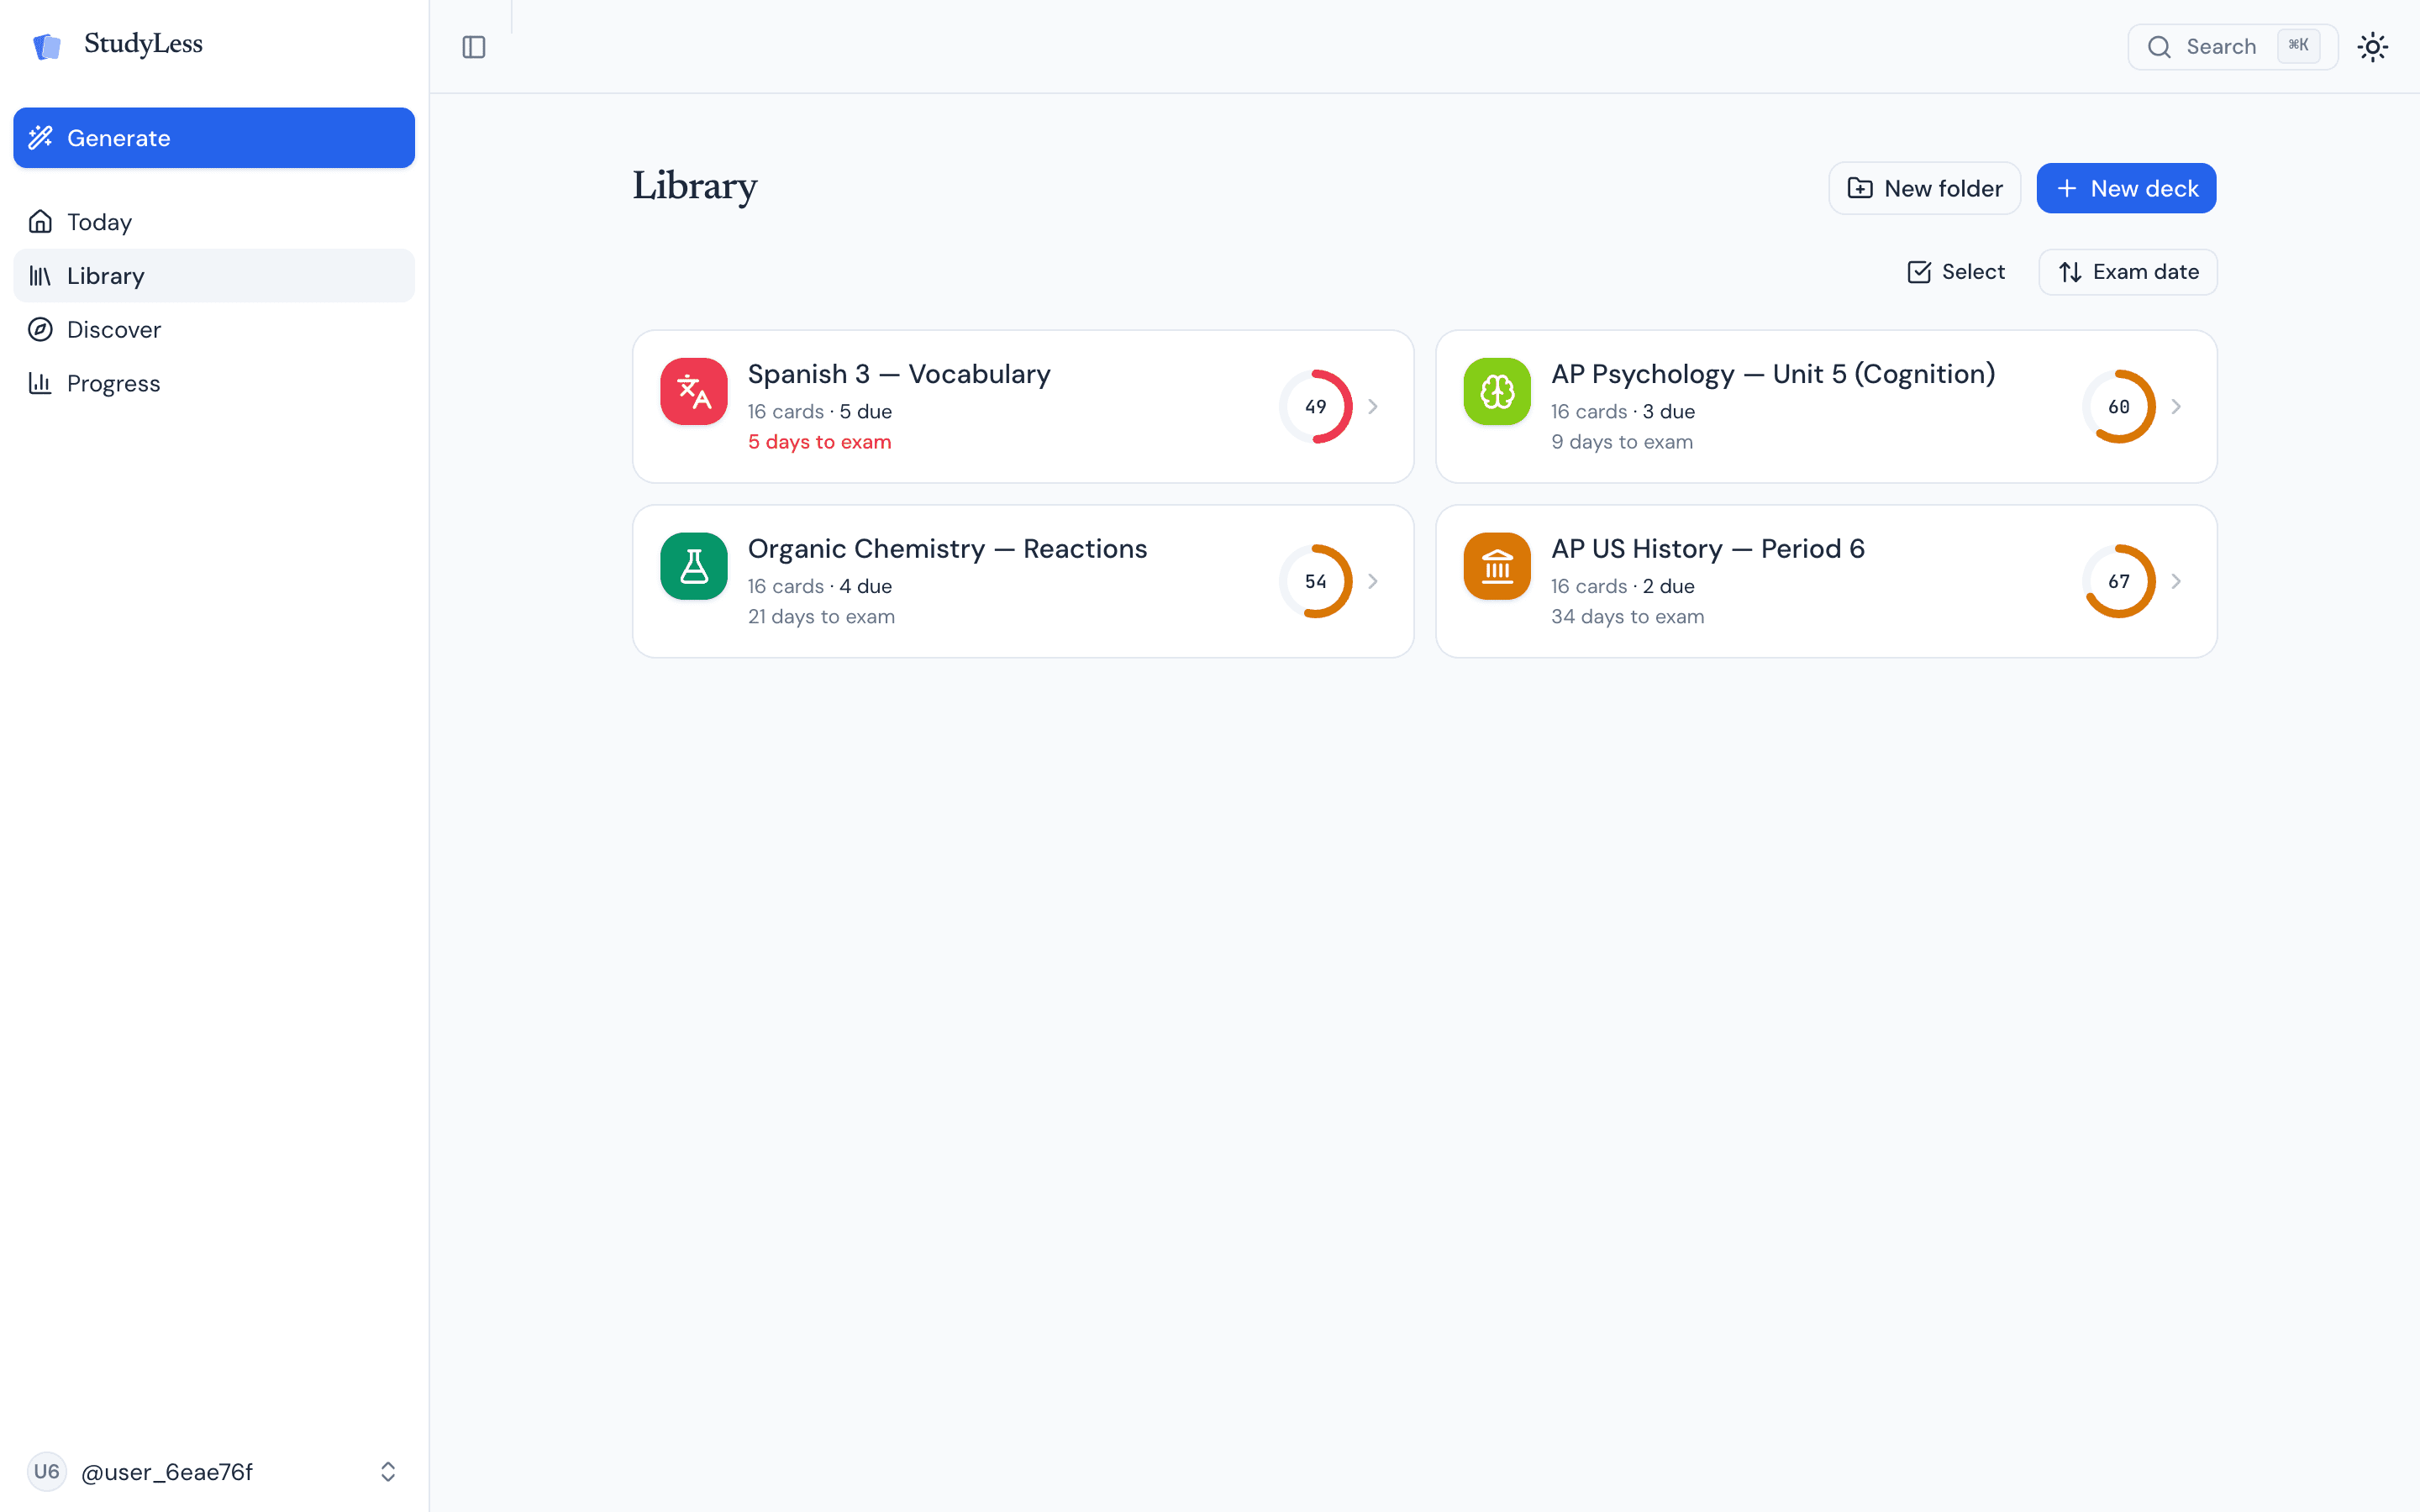Image resolution: width=2420 pixels, height=1512 pixels.
Task: Open AP US History — Period 6 title
Action: coord(1708,549)
